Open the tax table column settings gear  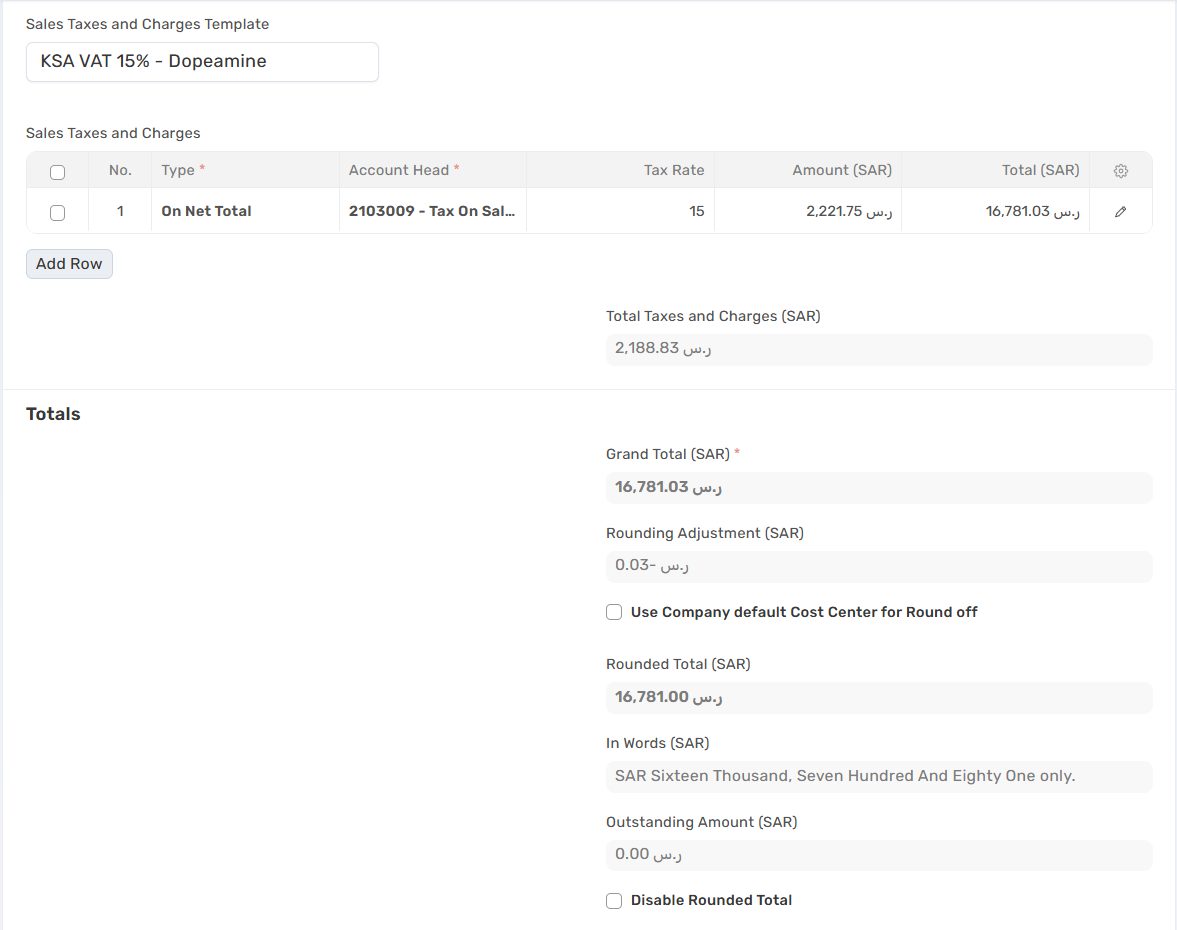coord(1120,171)
